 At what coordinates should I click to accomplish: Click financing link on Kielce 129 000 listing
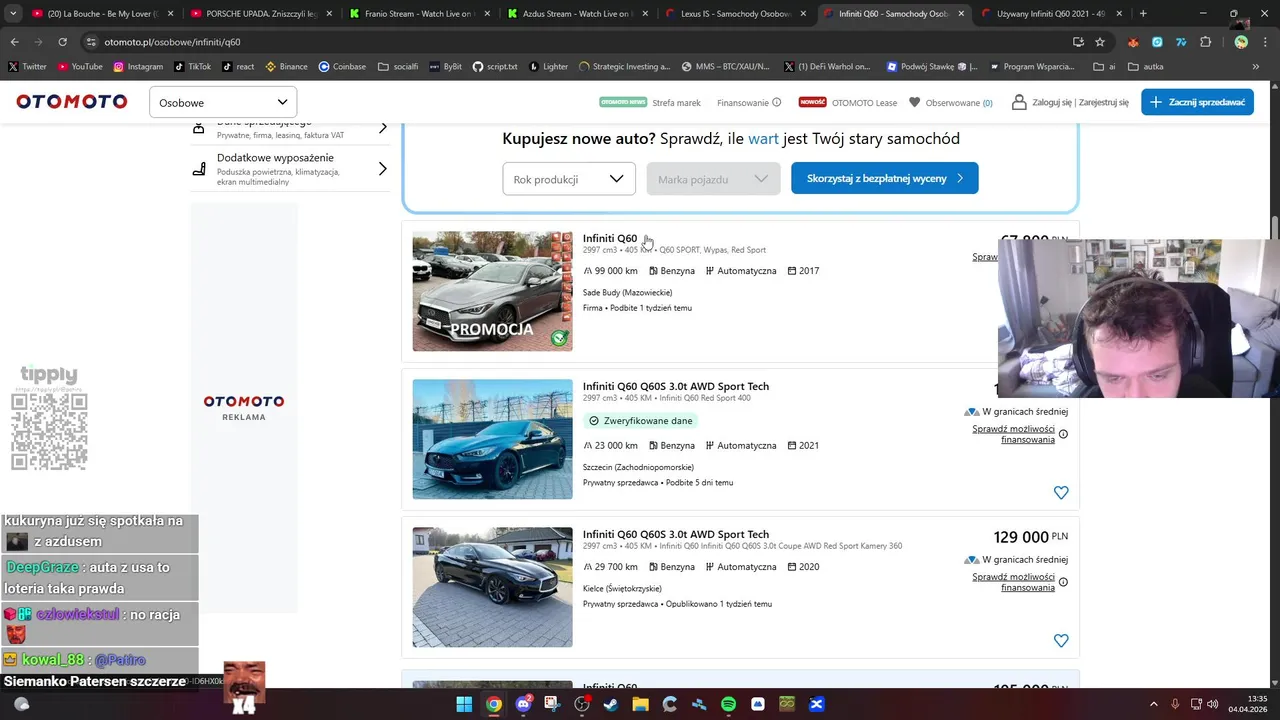pyautogui.click(x=1013, y=582)
